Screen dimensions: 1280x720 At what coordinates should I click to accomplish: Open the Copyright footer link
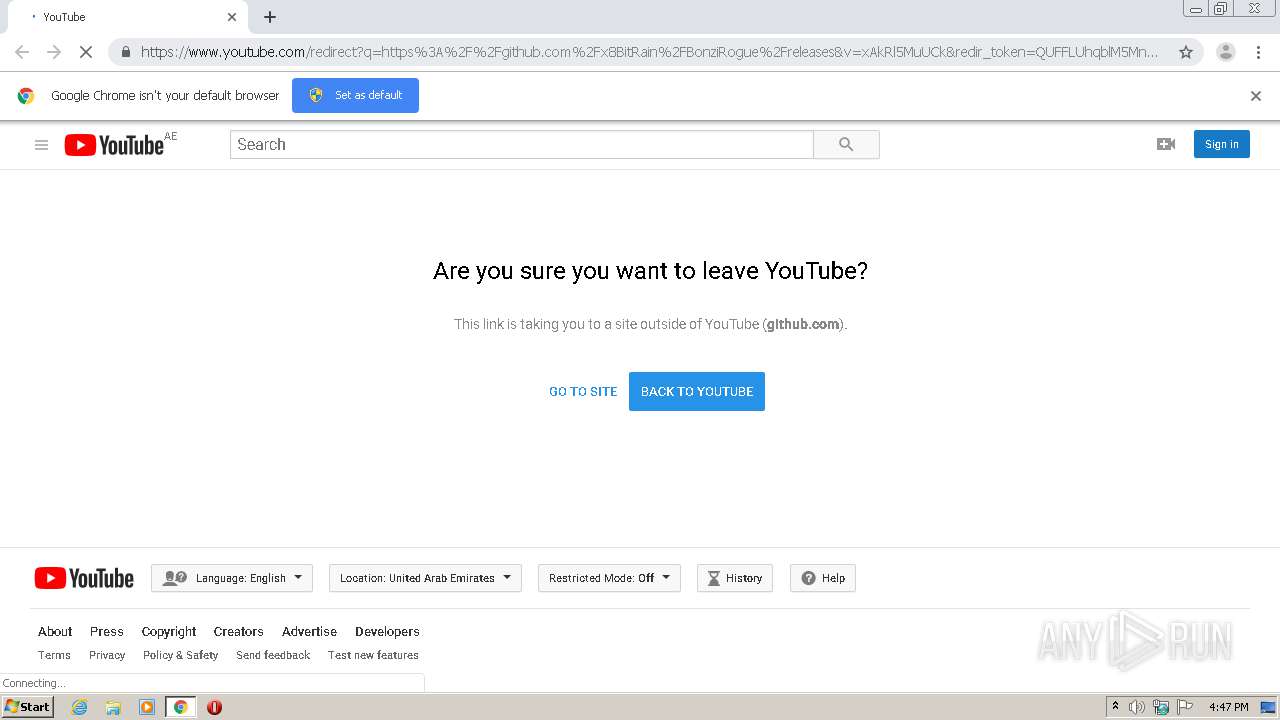click(169, 632)
